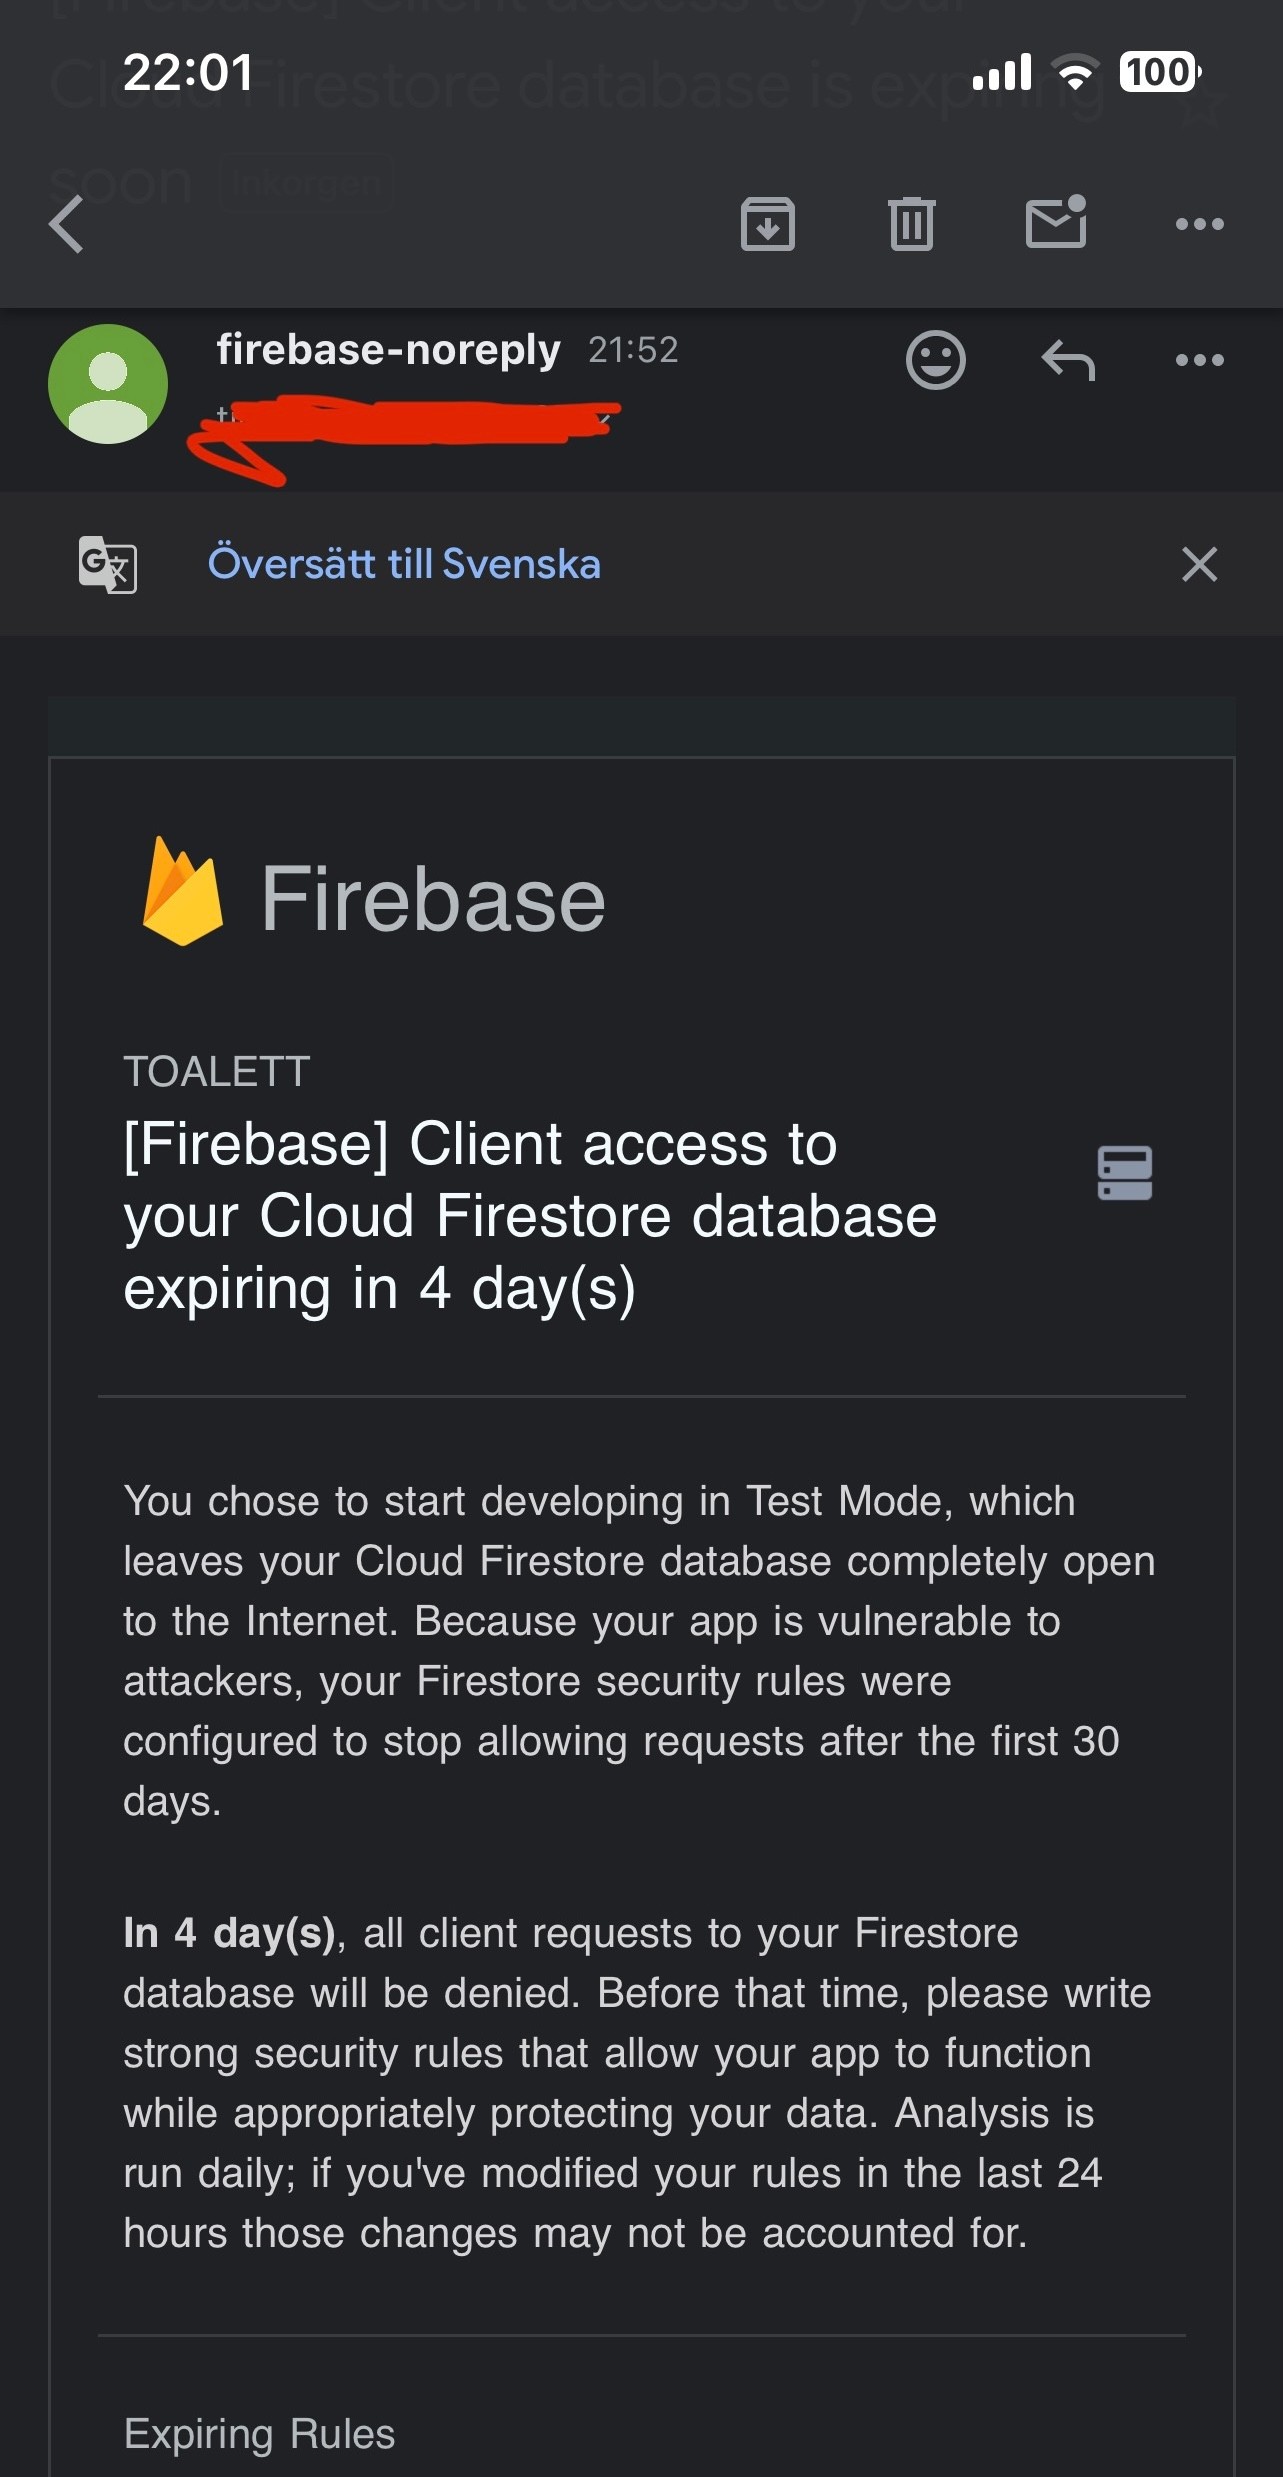Tap the green sender avatar
Viewport: 1283px width, 2477px height.
coord(108,384)
